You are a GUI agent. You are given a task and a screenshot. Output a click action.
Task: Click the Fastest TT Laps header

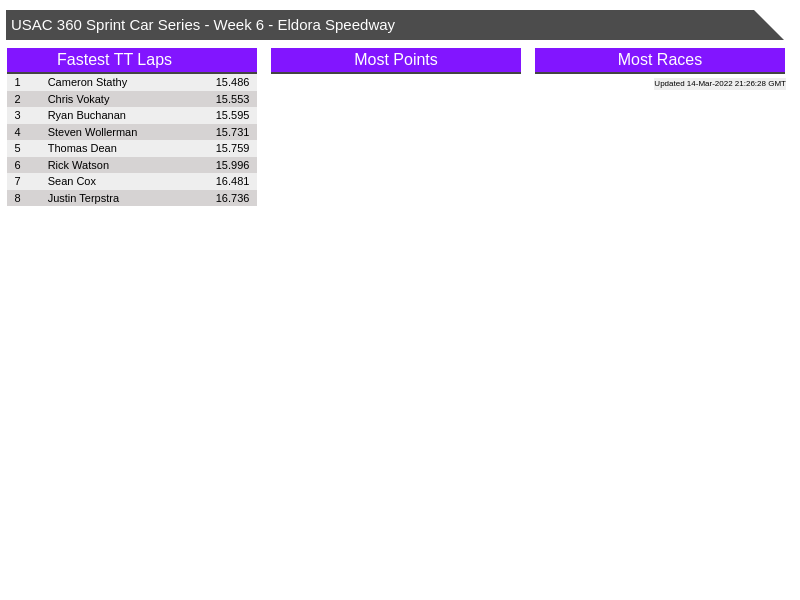pos(114,60)
